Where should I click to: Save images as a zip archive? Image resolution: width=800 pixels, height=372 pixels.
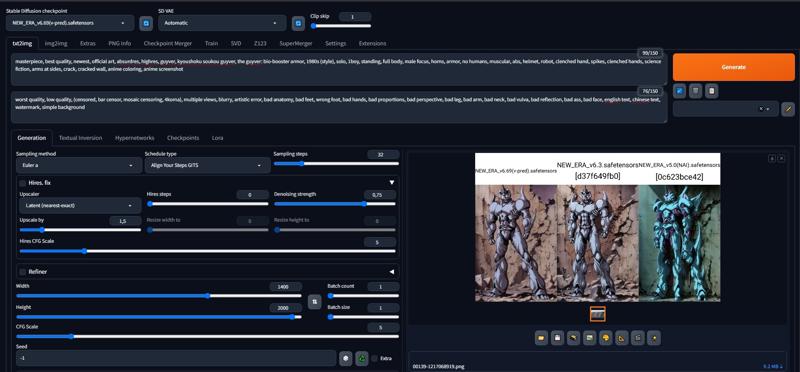[x=573, y=338]
